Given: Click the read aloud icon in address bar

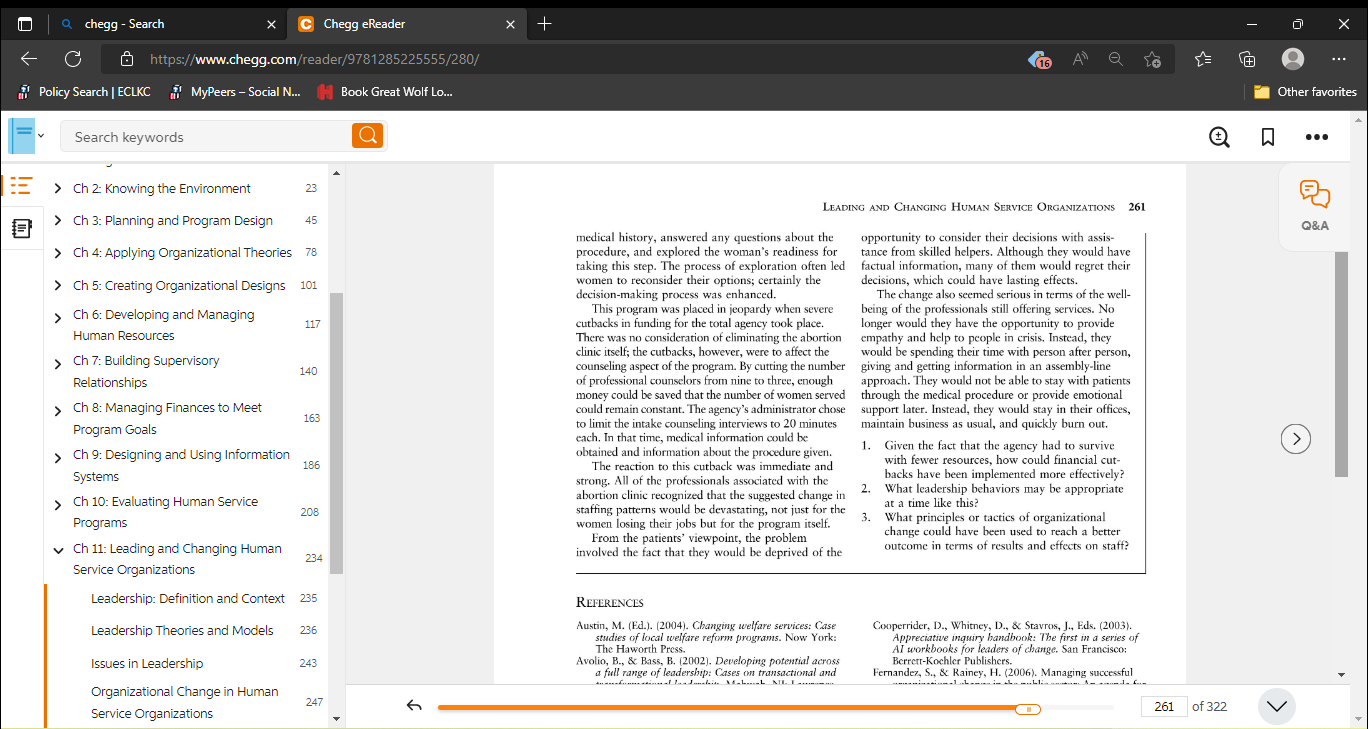Looking at the screenshot, I should click(1080, 59).
